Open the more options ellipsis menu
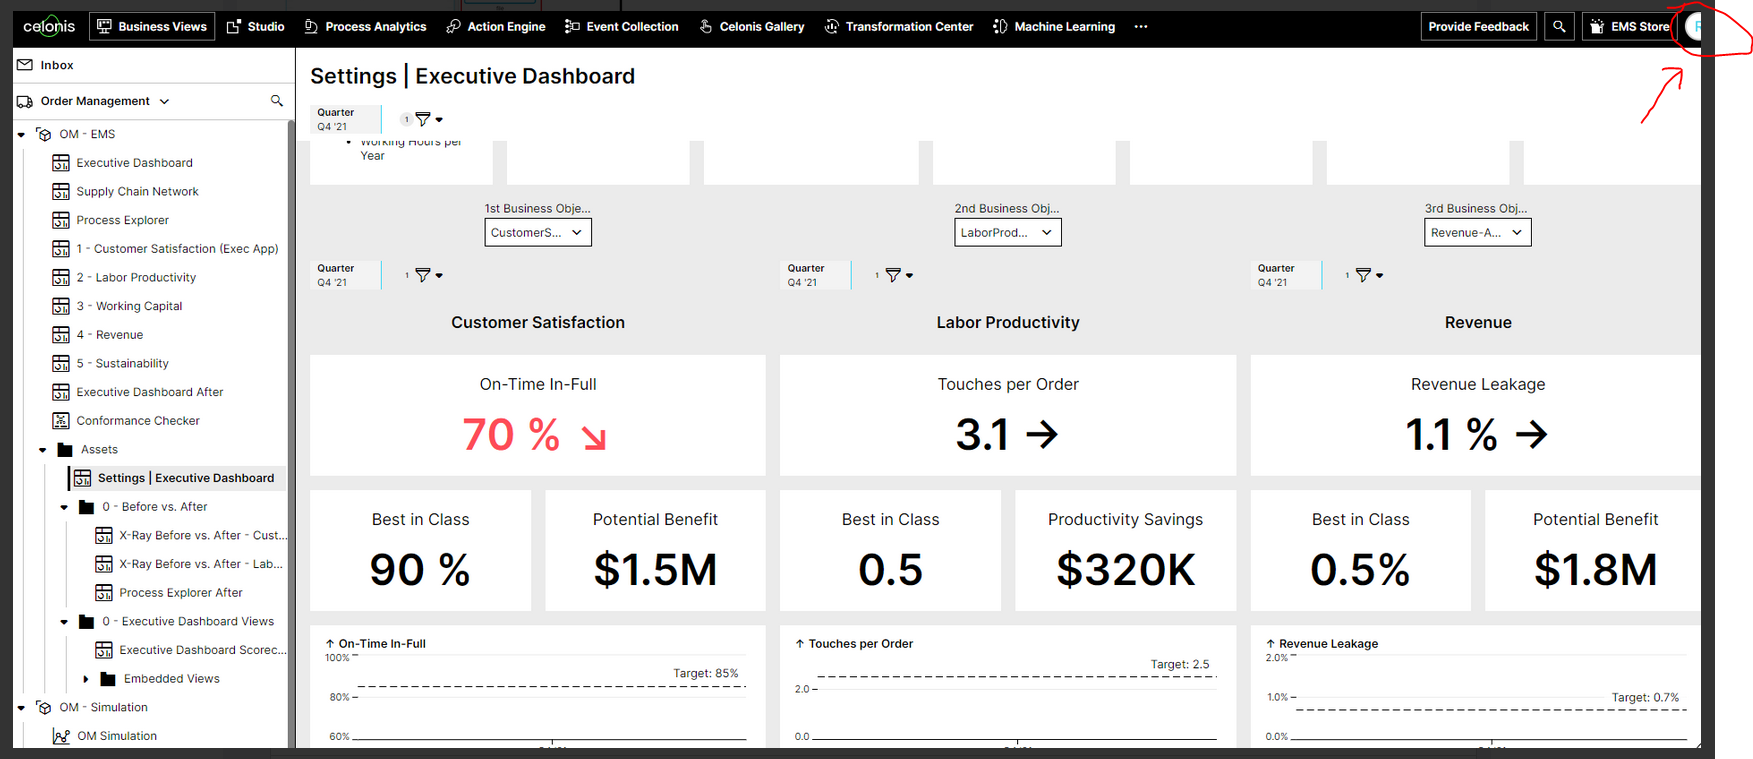Image resolution: width=1753 pixels, height=759 pixels. coord(1141,27)
